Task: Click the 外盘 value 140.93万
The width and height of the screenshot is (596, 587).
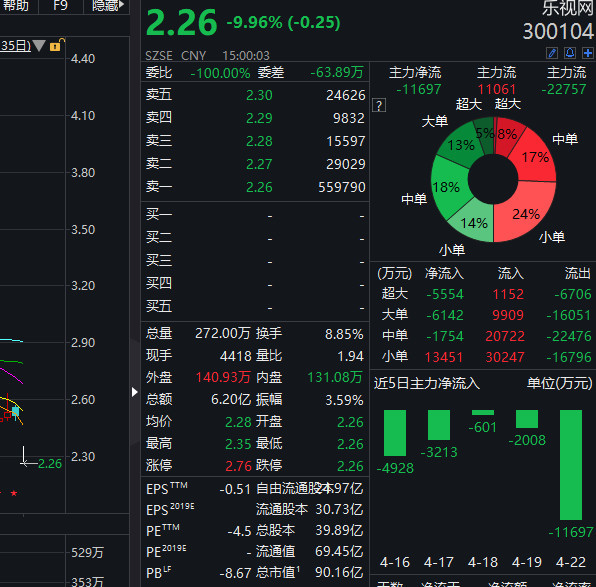Action: click(223, 377)
